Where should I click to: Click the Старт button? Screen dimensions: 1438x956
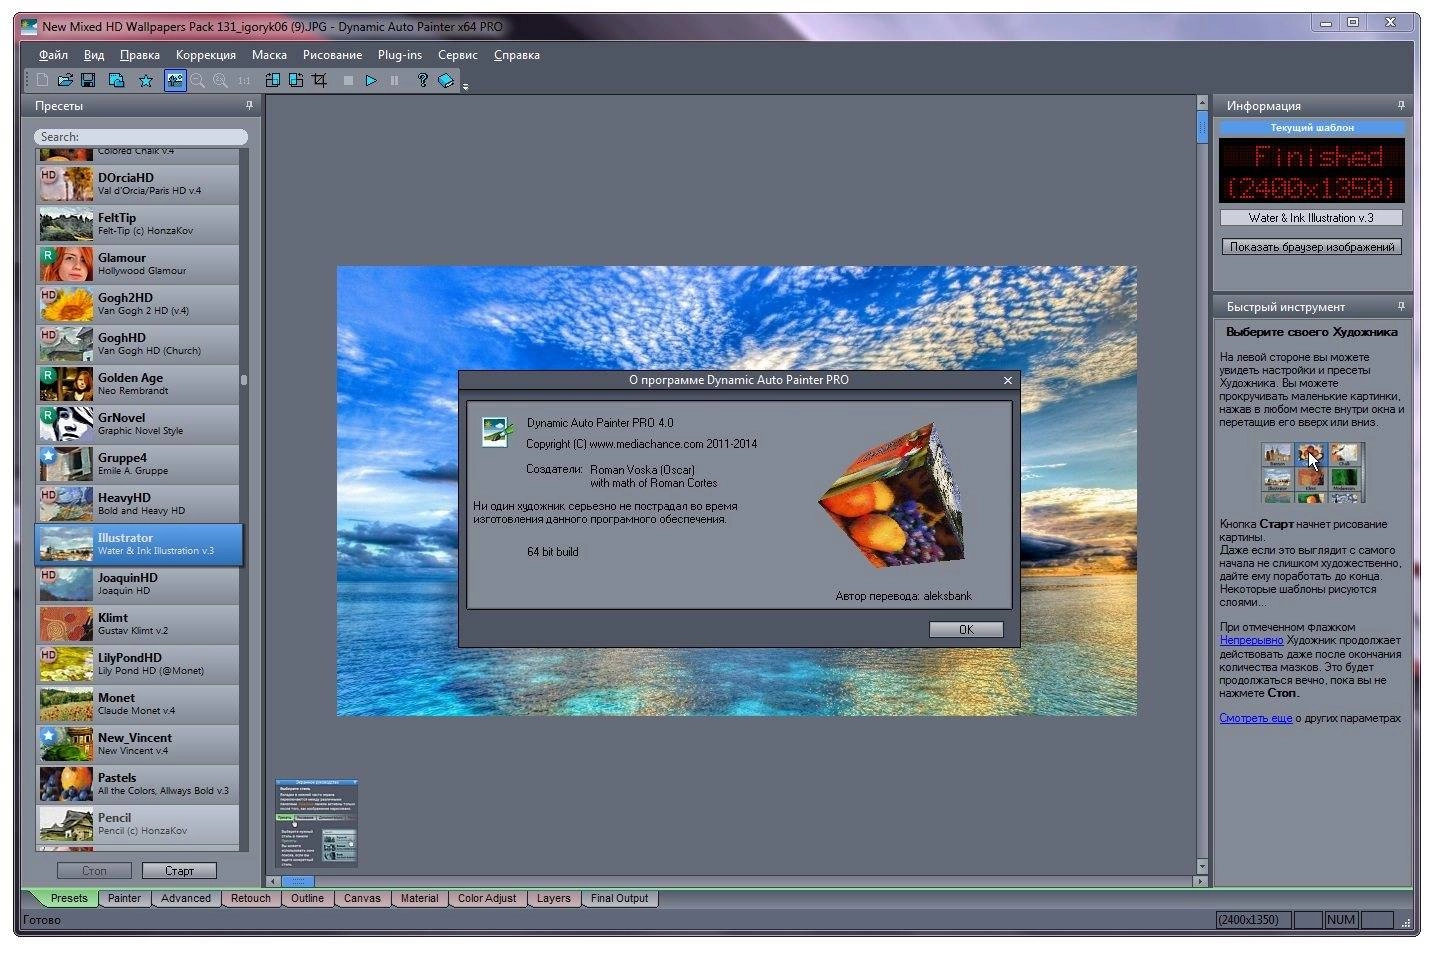179,871
